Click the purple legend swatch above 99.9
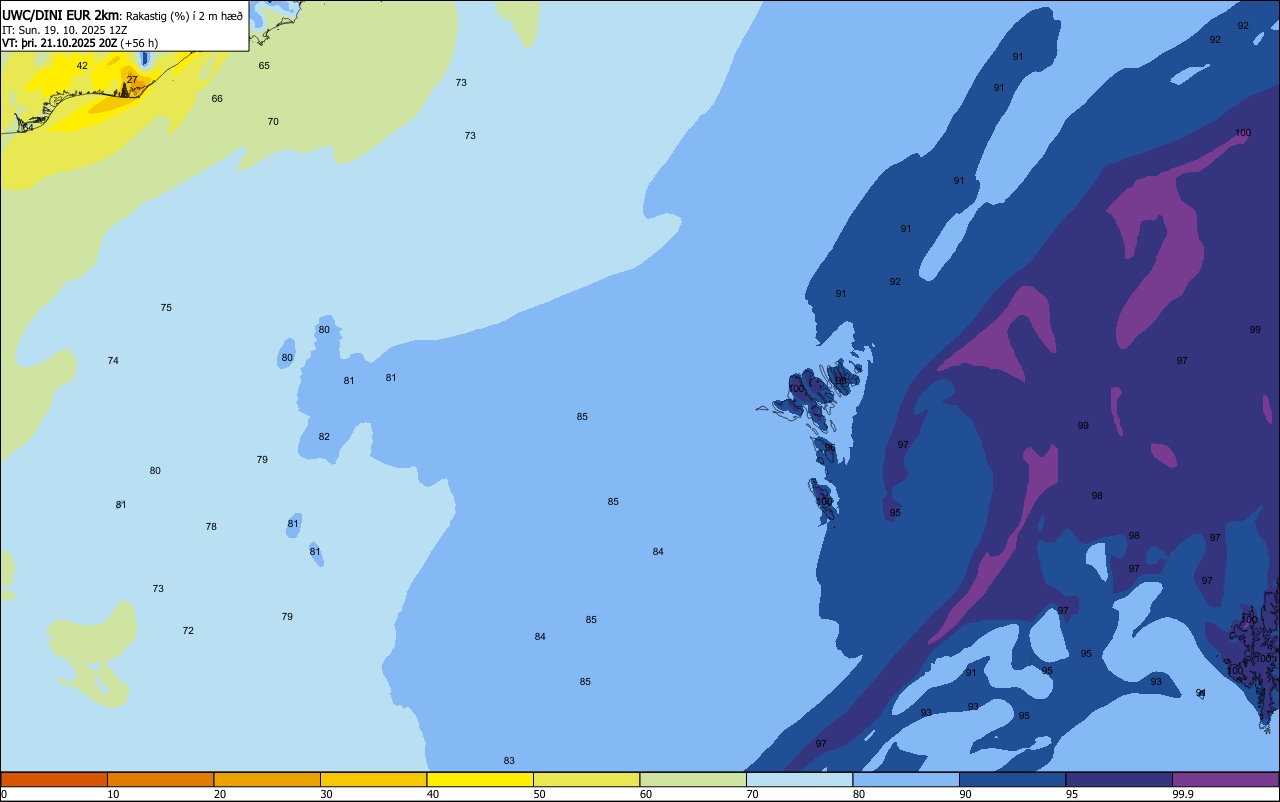This screenshot has width=1280, height=802. click(x=1226, y=779)
